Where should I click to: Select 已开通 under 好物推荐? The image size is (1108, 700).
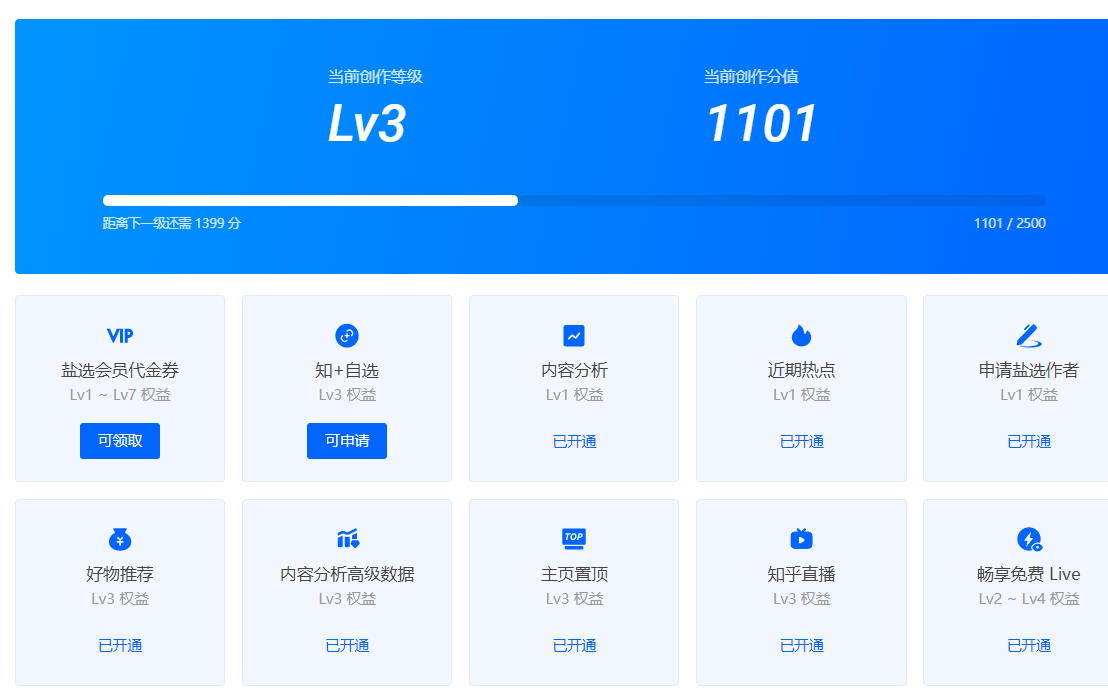pos(120,645)
